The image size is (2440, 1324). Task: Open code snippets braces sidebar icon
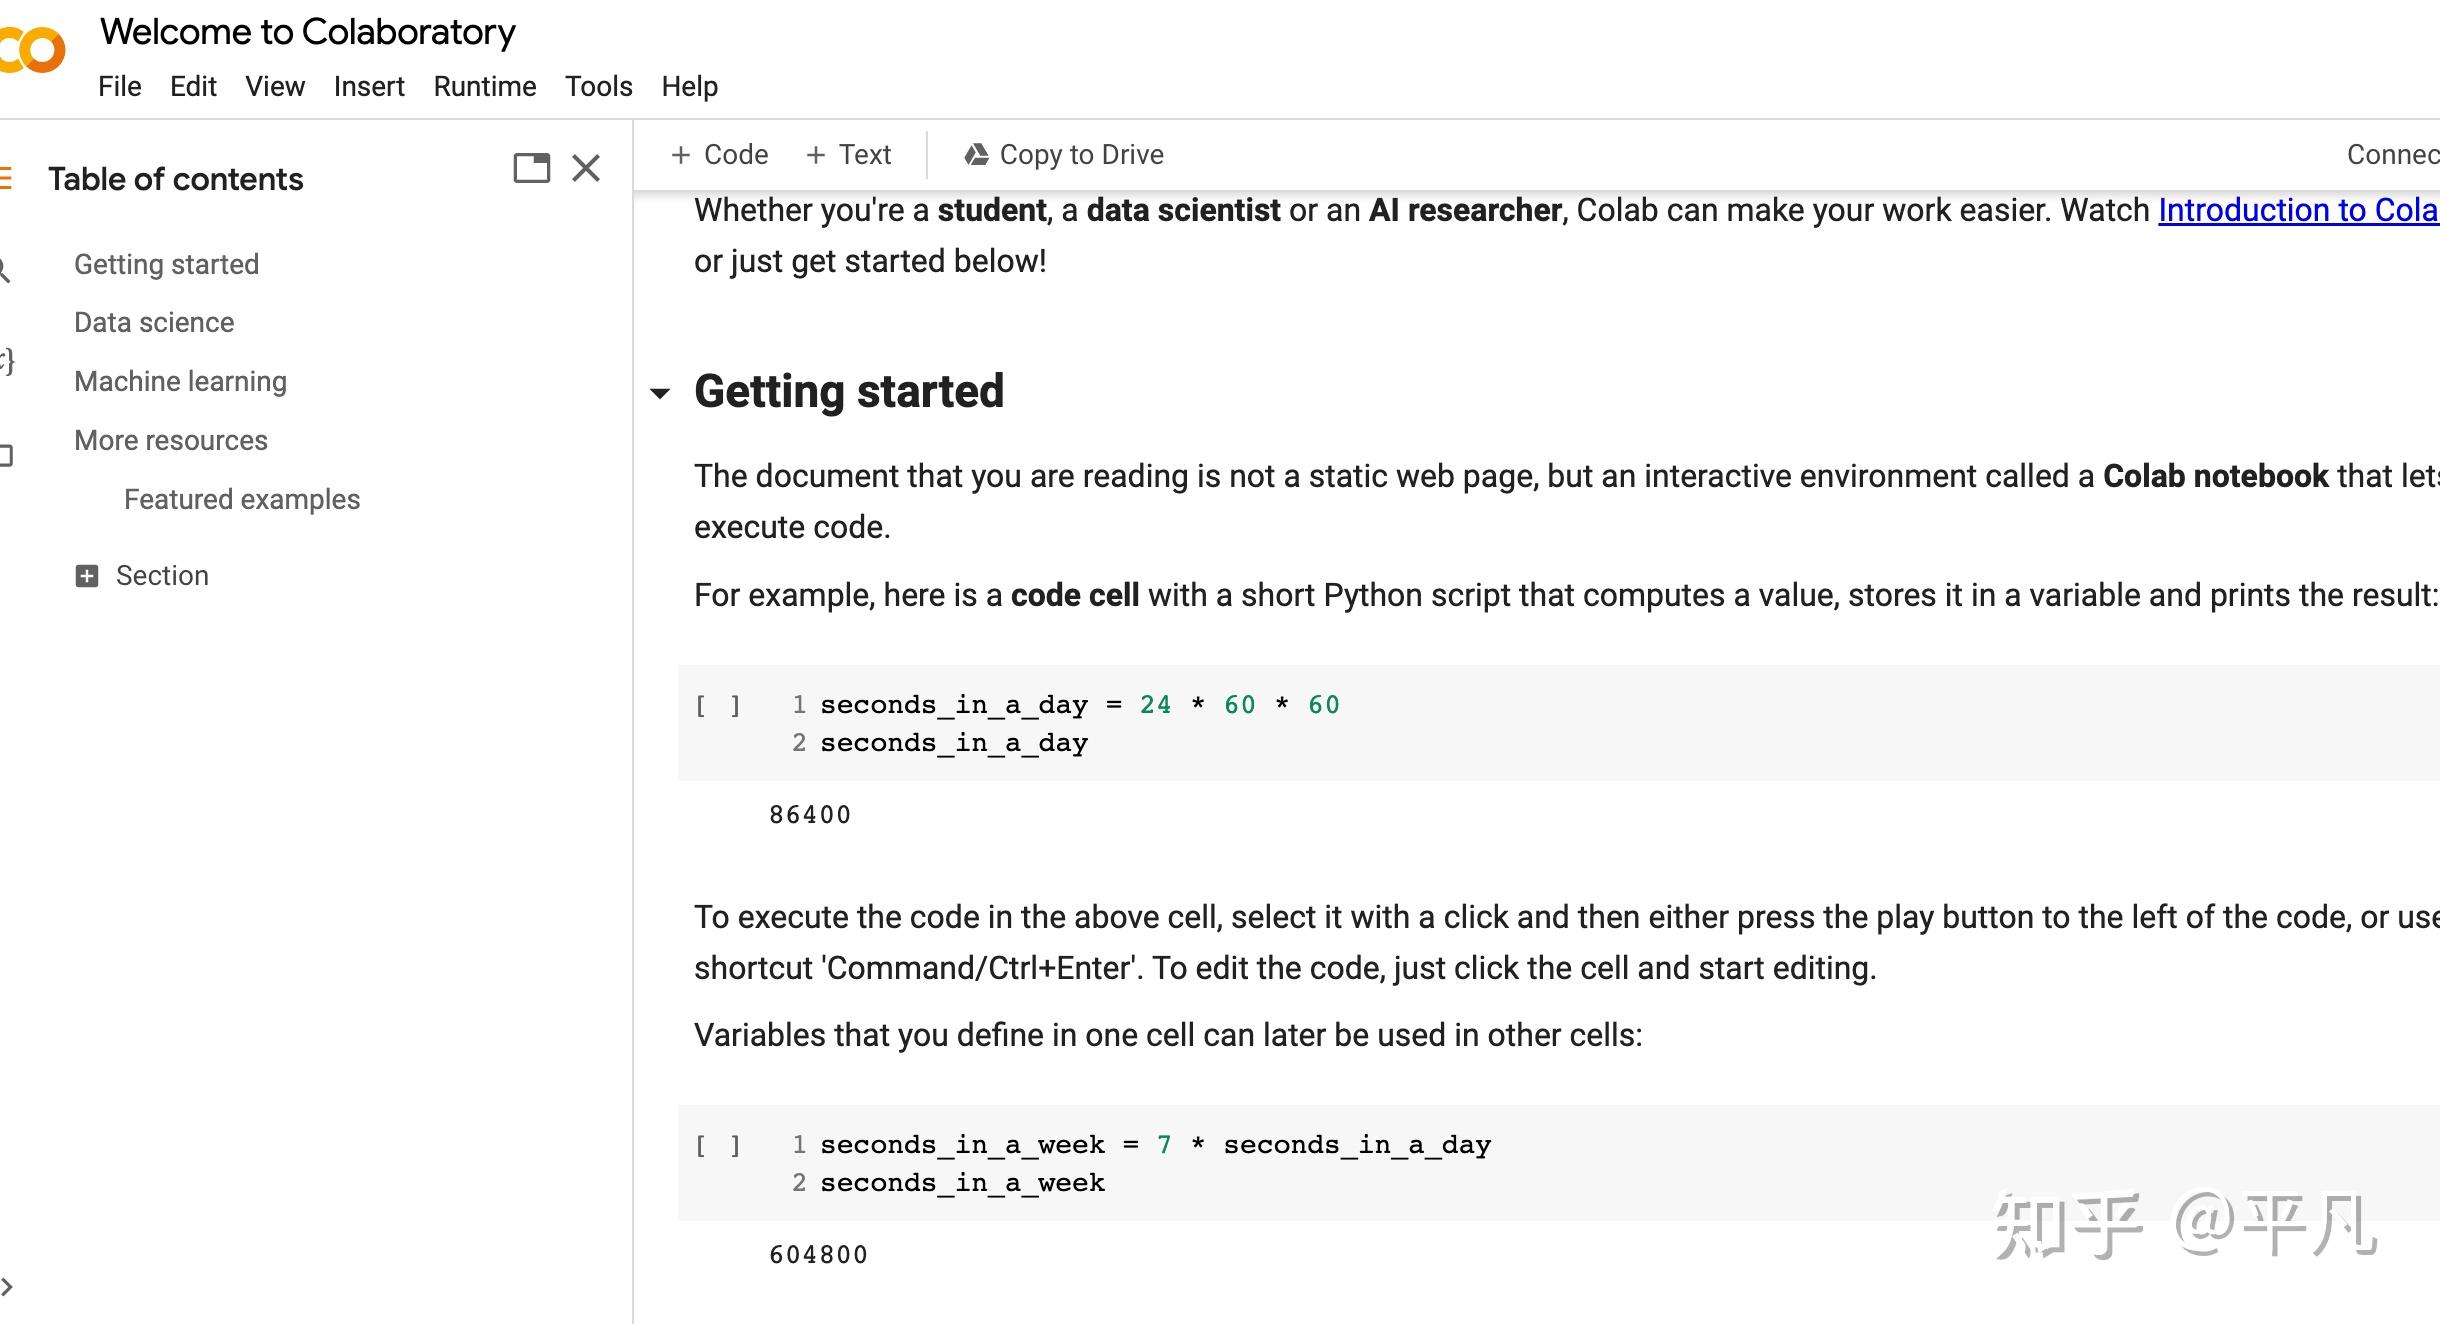7,361
